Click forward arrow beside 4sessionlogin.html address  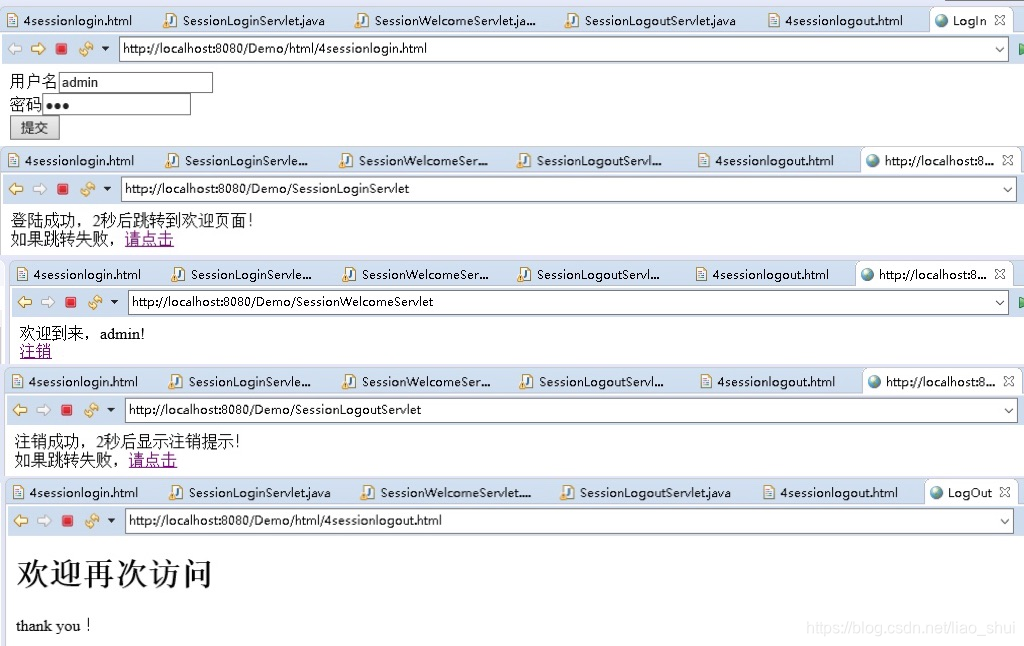coord(38,49)
